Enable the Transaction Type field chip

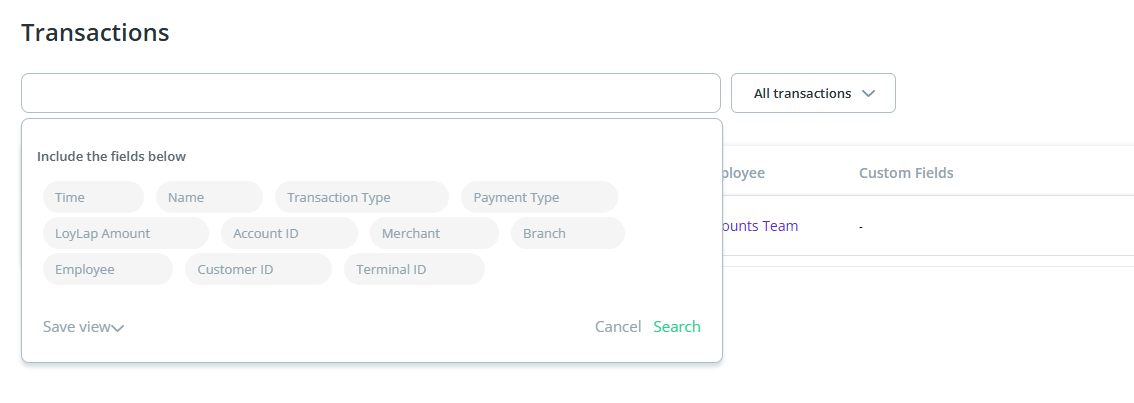pyautogui.click(x=361, y=197)
